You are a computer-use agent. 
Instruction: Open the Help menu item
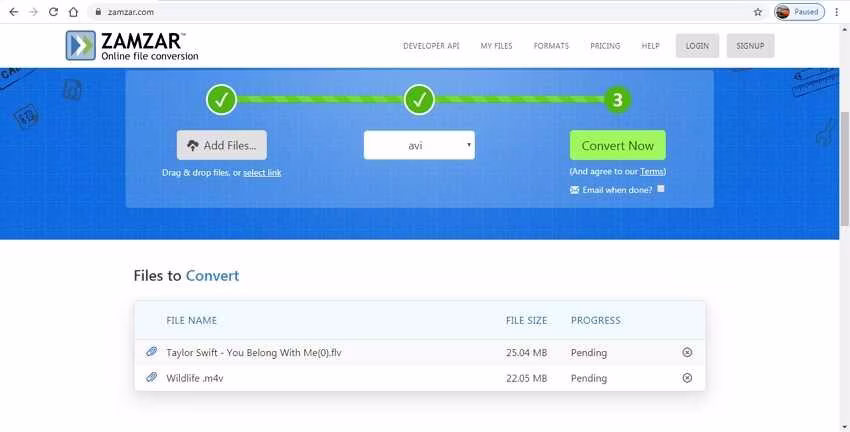651,46
